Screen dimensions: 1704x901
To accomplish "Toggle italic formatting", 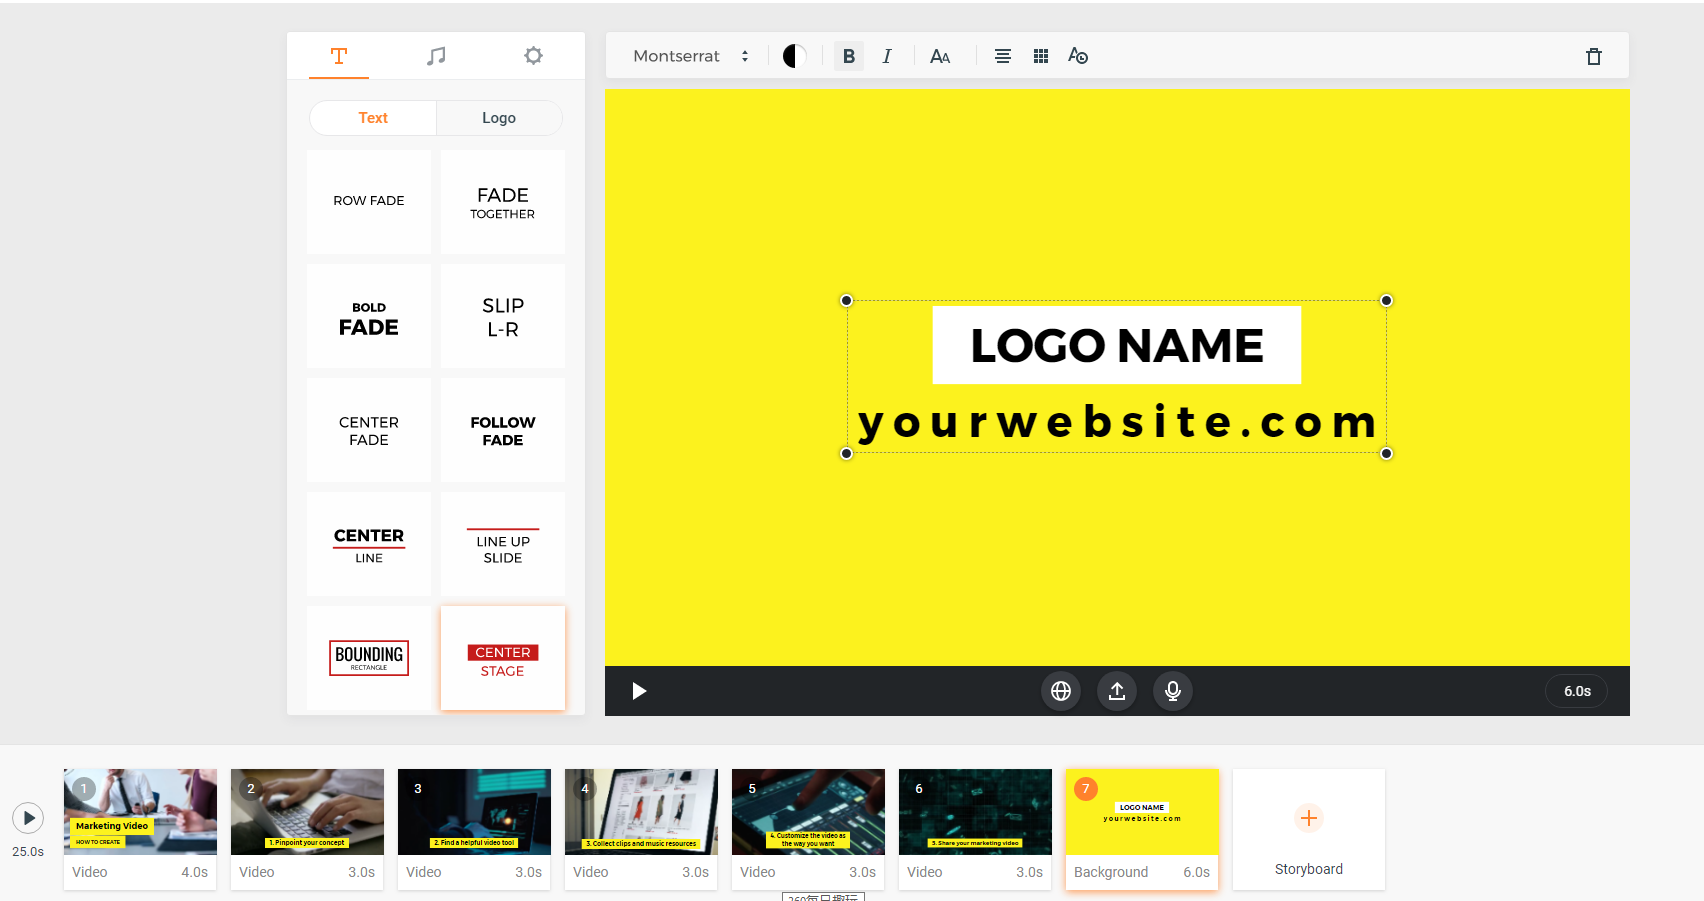I will (x=886, y=56).
